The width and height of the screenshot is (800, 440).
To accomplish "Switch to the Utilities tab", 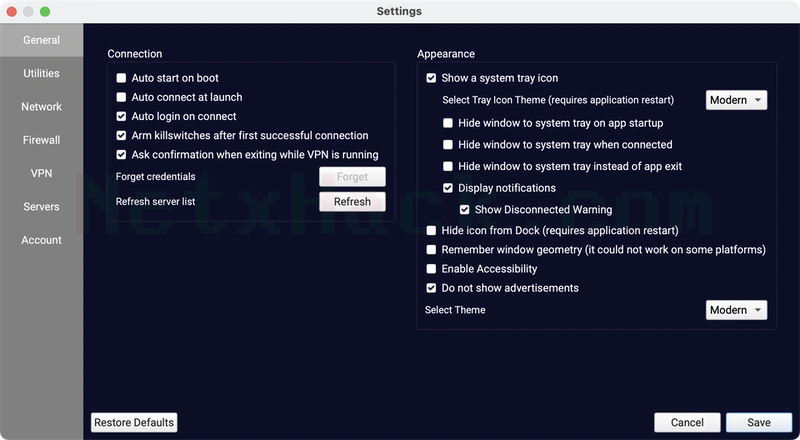I will tap(41, 74).
